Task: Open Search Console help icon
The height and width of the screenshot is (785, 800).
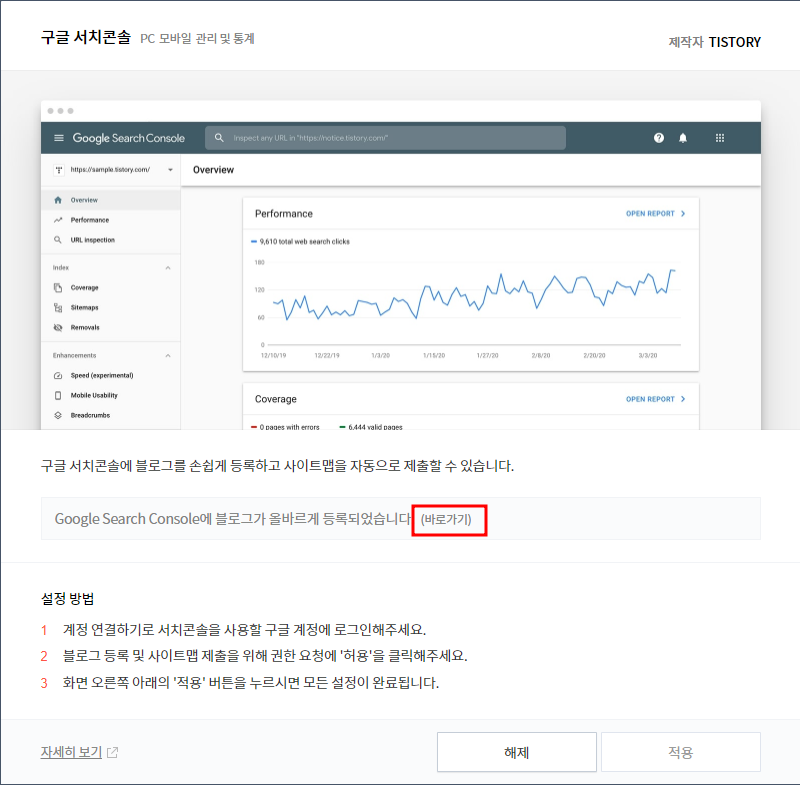Action: point(658,138)
